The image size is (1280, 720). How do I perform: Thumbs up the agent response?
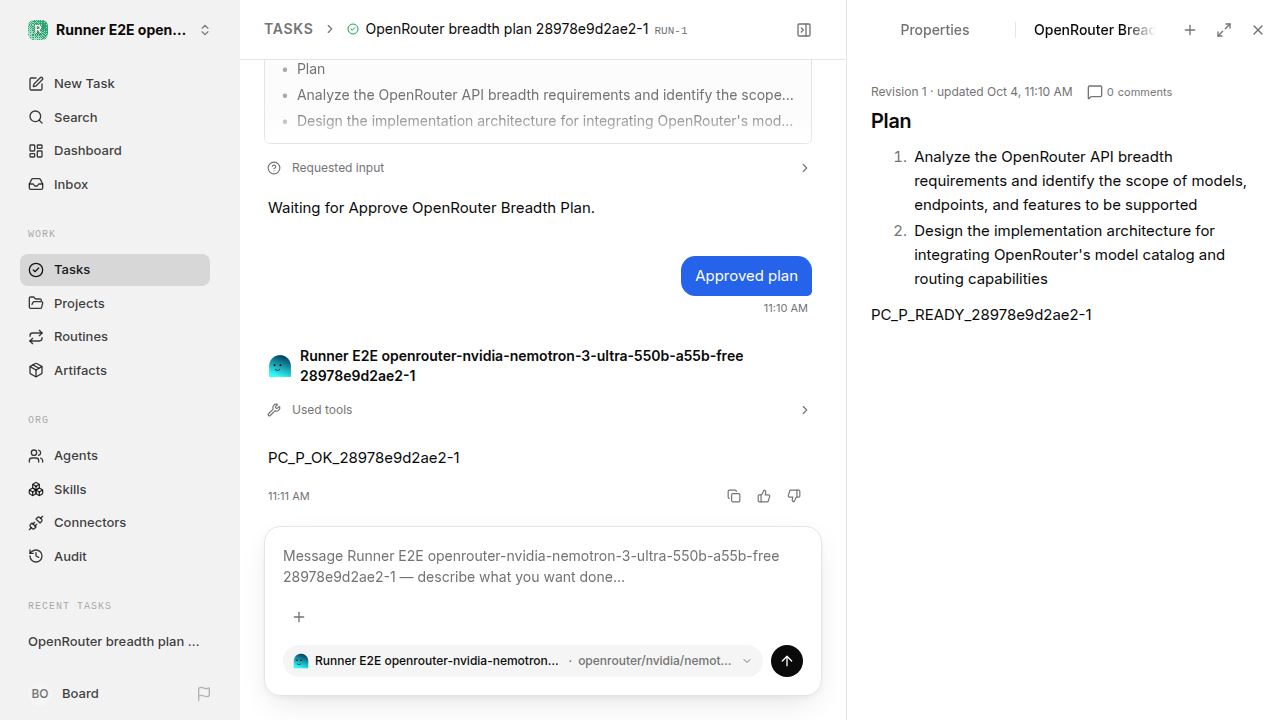tap(764, 496)
